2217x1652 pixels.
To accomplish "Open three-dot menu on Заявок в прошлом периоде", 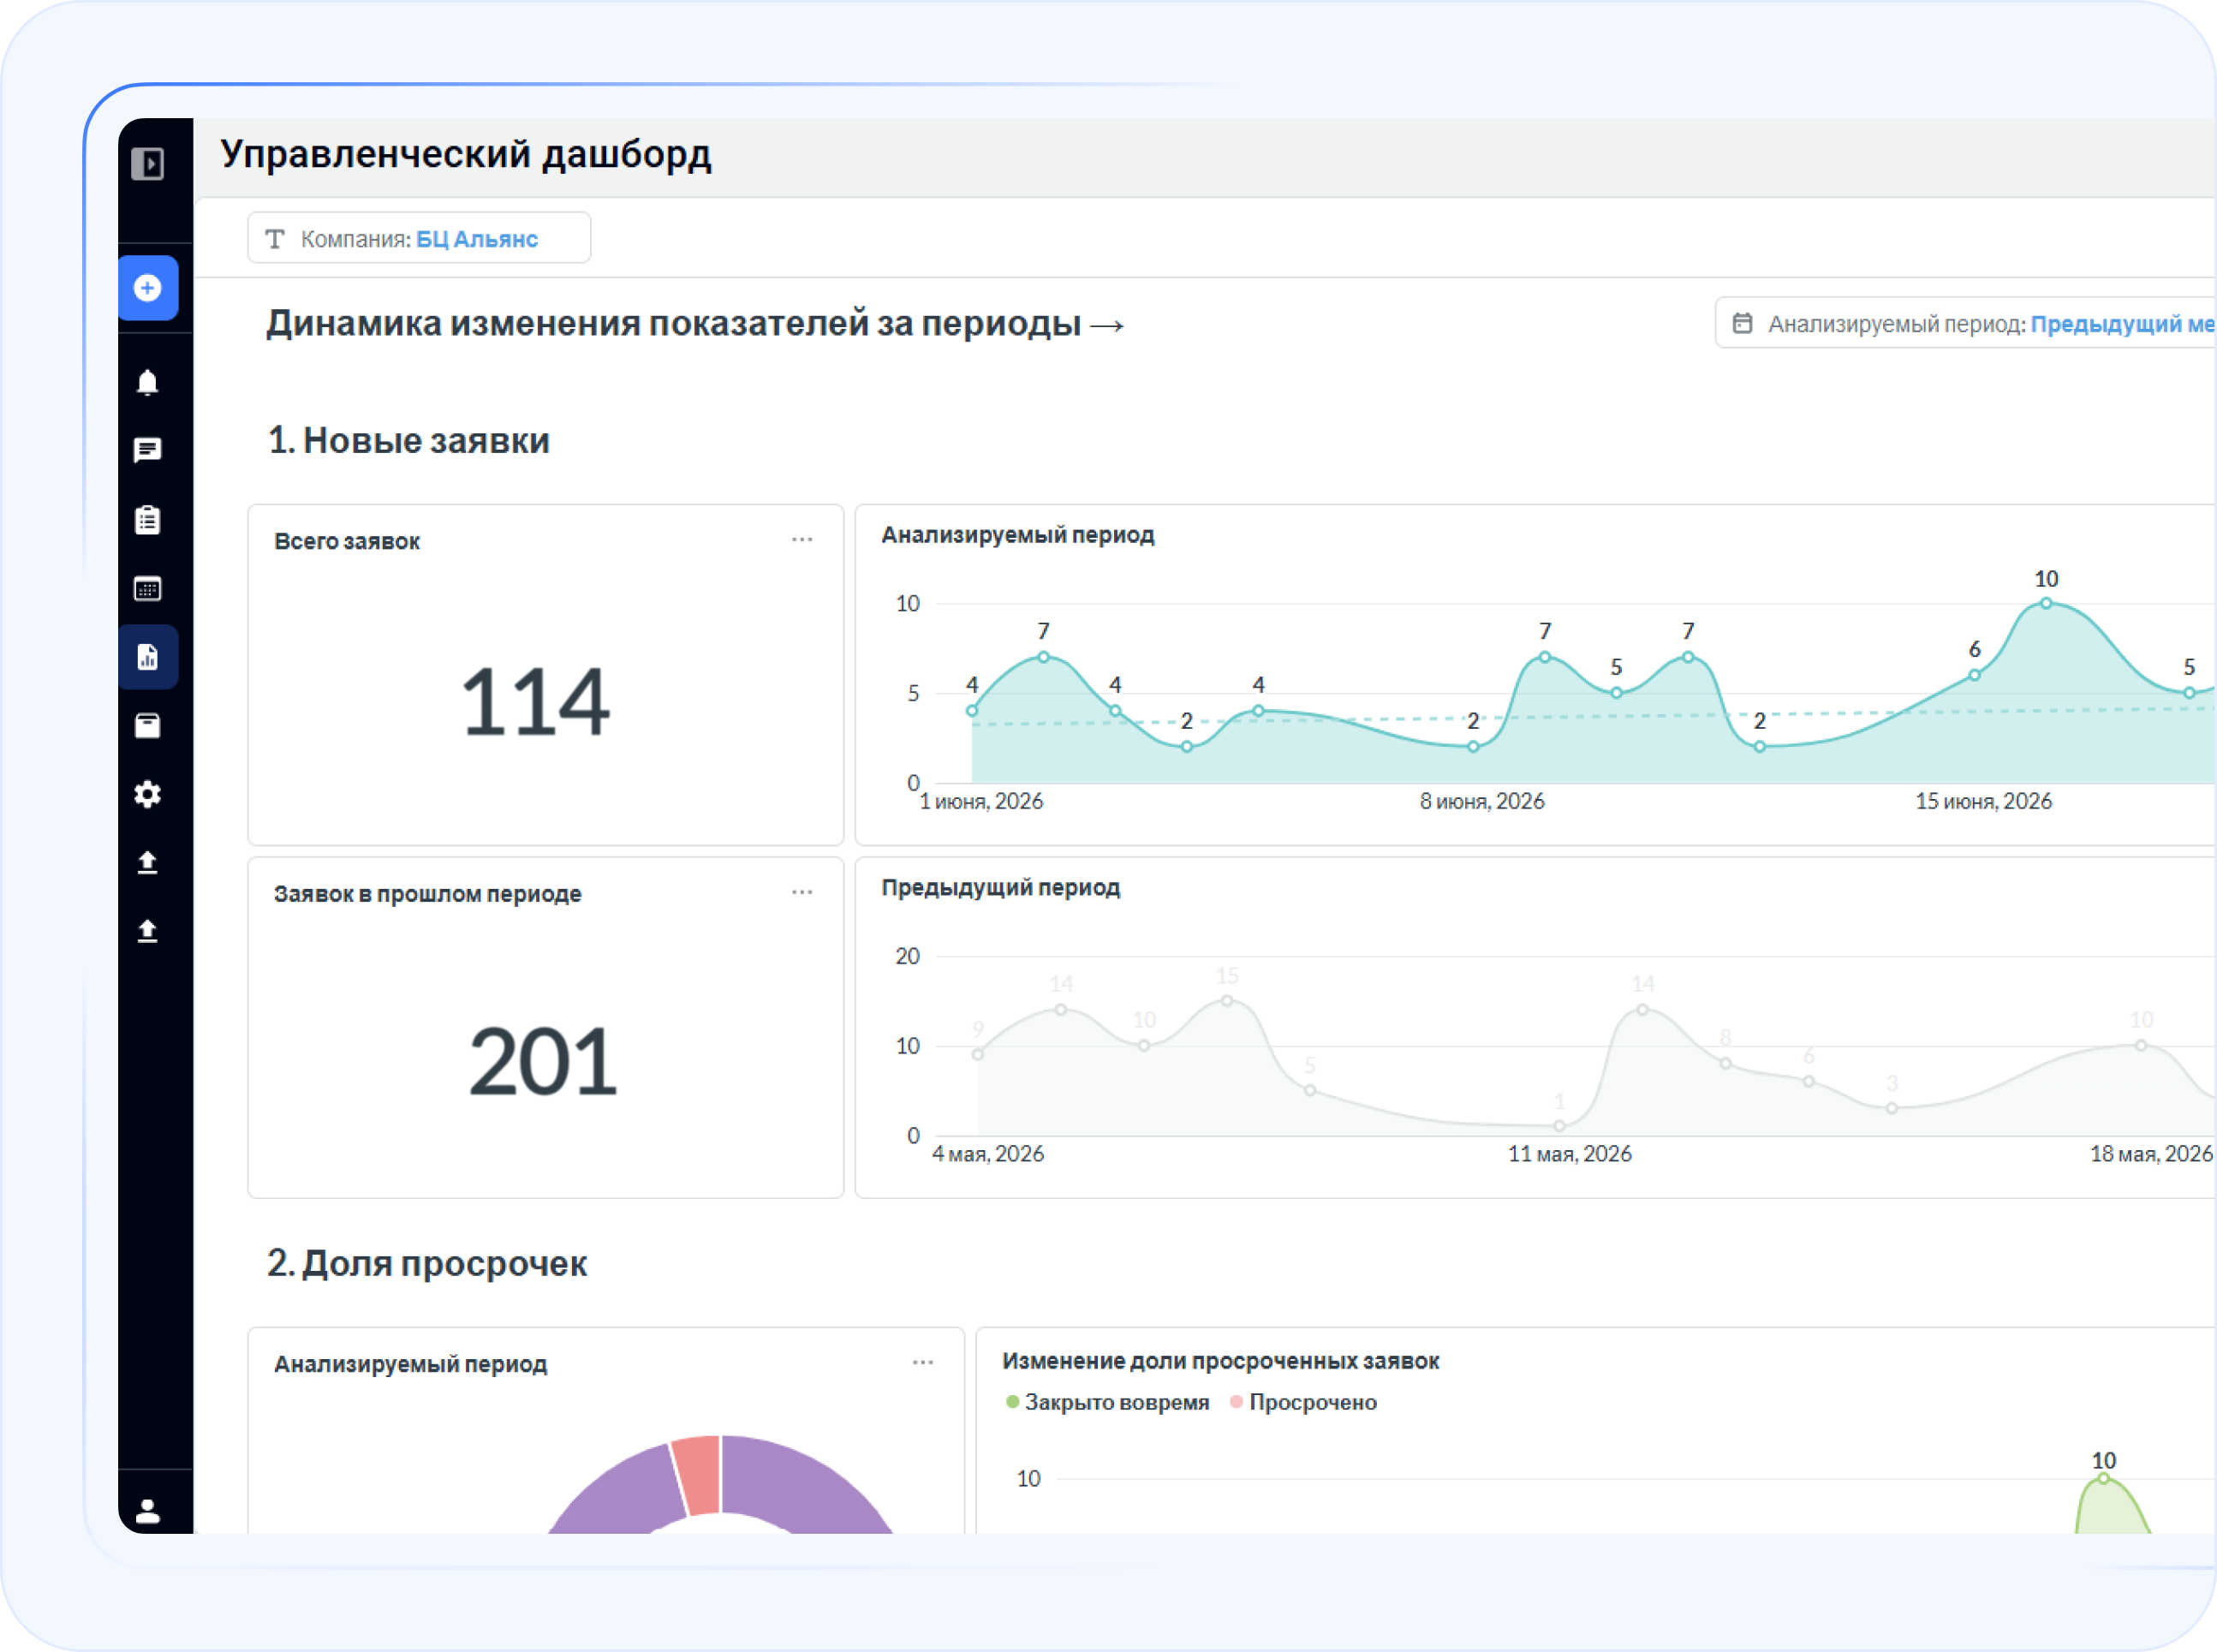I will click(x=802, y=892).
